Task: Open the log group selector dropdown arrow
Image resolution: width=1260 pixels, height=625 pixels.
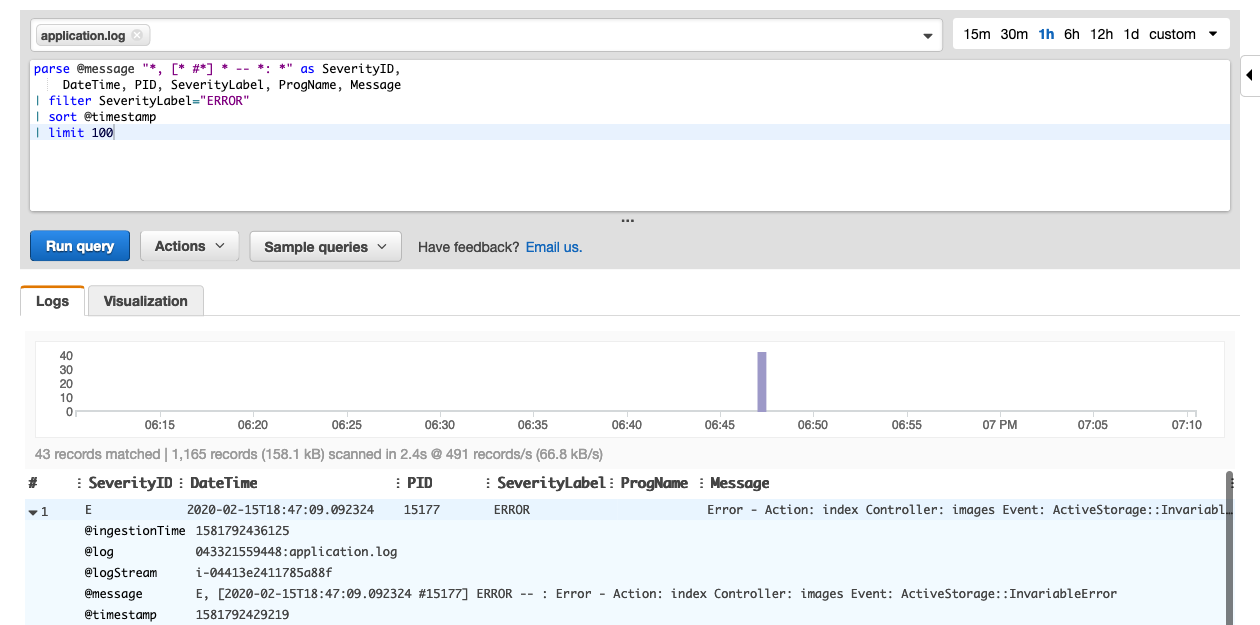Action: point(927,36)
